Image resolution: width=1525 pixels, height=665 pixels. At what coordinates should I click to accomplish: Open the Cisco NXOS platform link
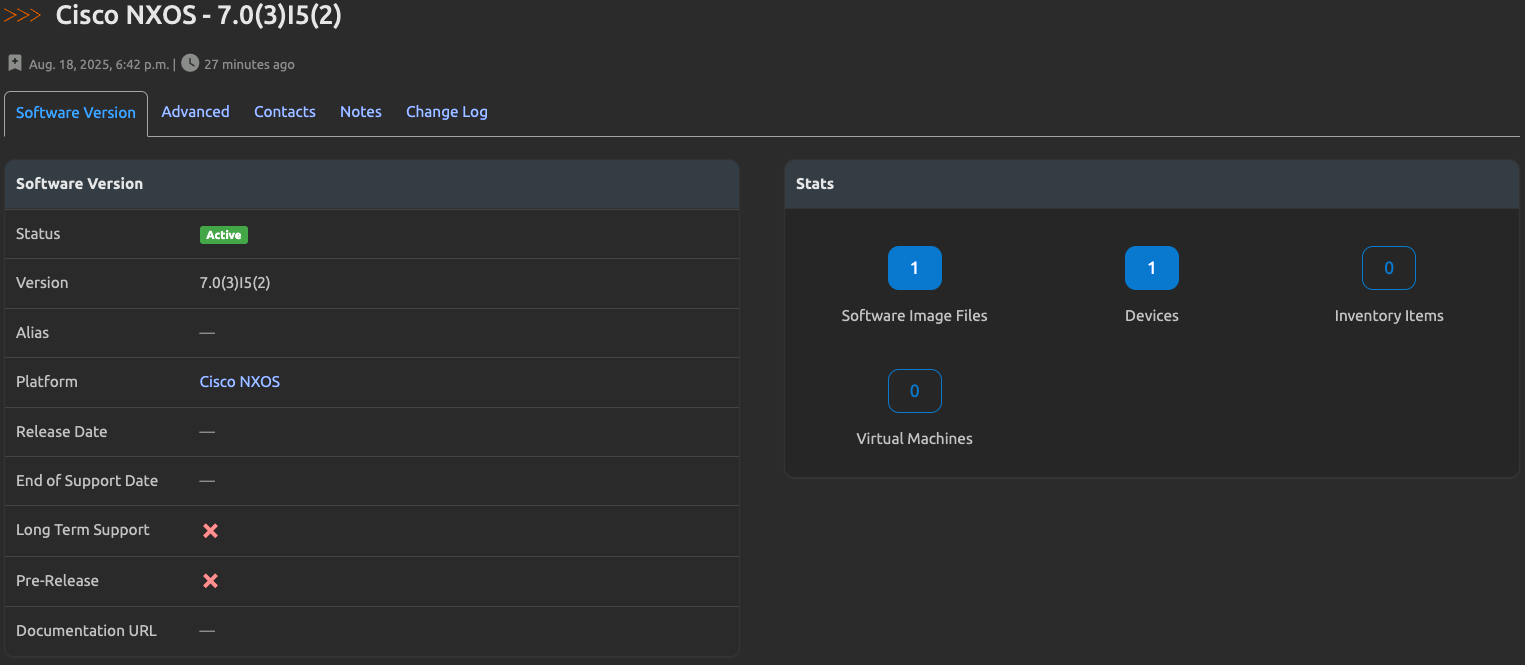pyautogui.click(x=239, y=381)
